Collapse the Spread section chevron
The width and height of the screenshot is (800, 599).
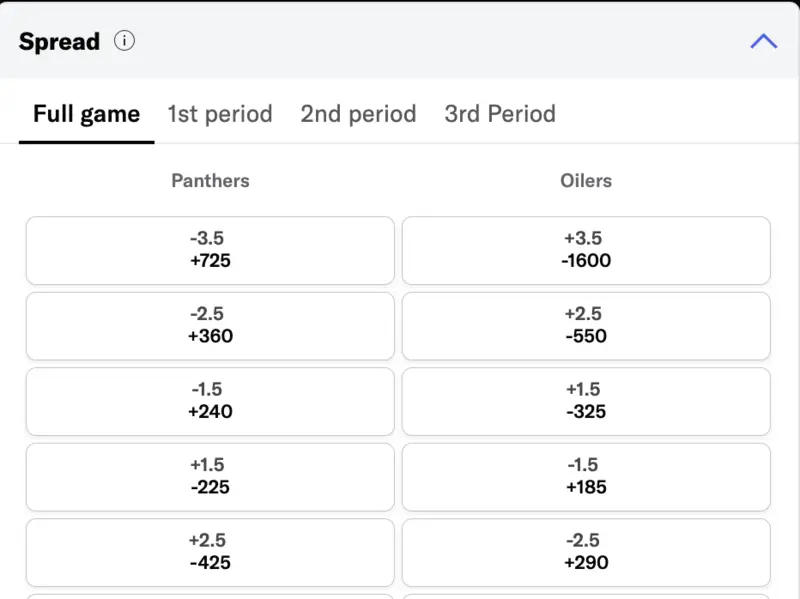tap(763, 41)
